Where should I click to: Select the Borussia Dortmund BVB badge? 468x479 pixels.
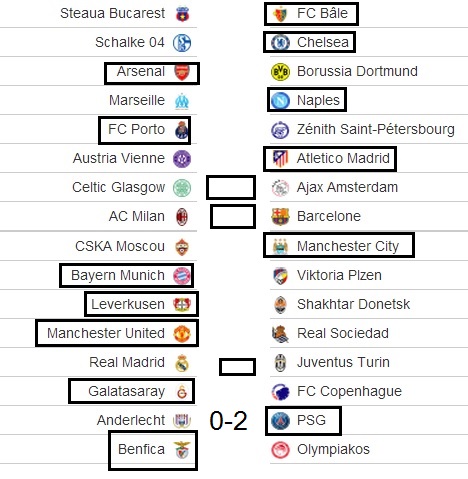click(280, 72)
